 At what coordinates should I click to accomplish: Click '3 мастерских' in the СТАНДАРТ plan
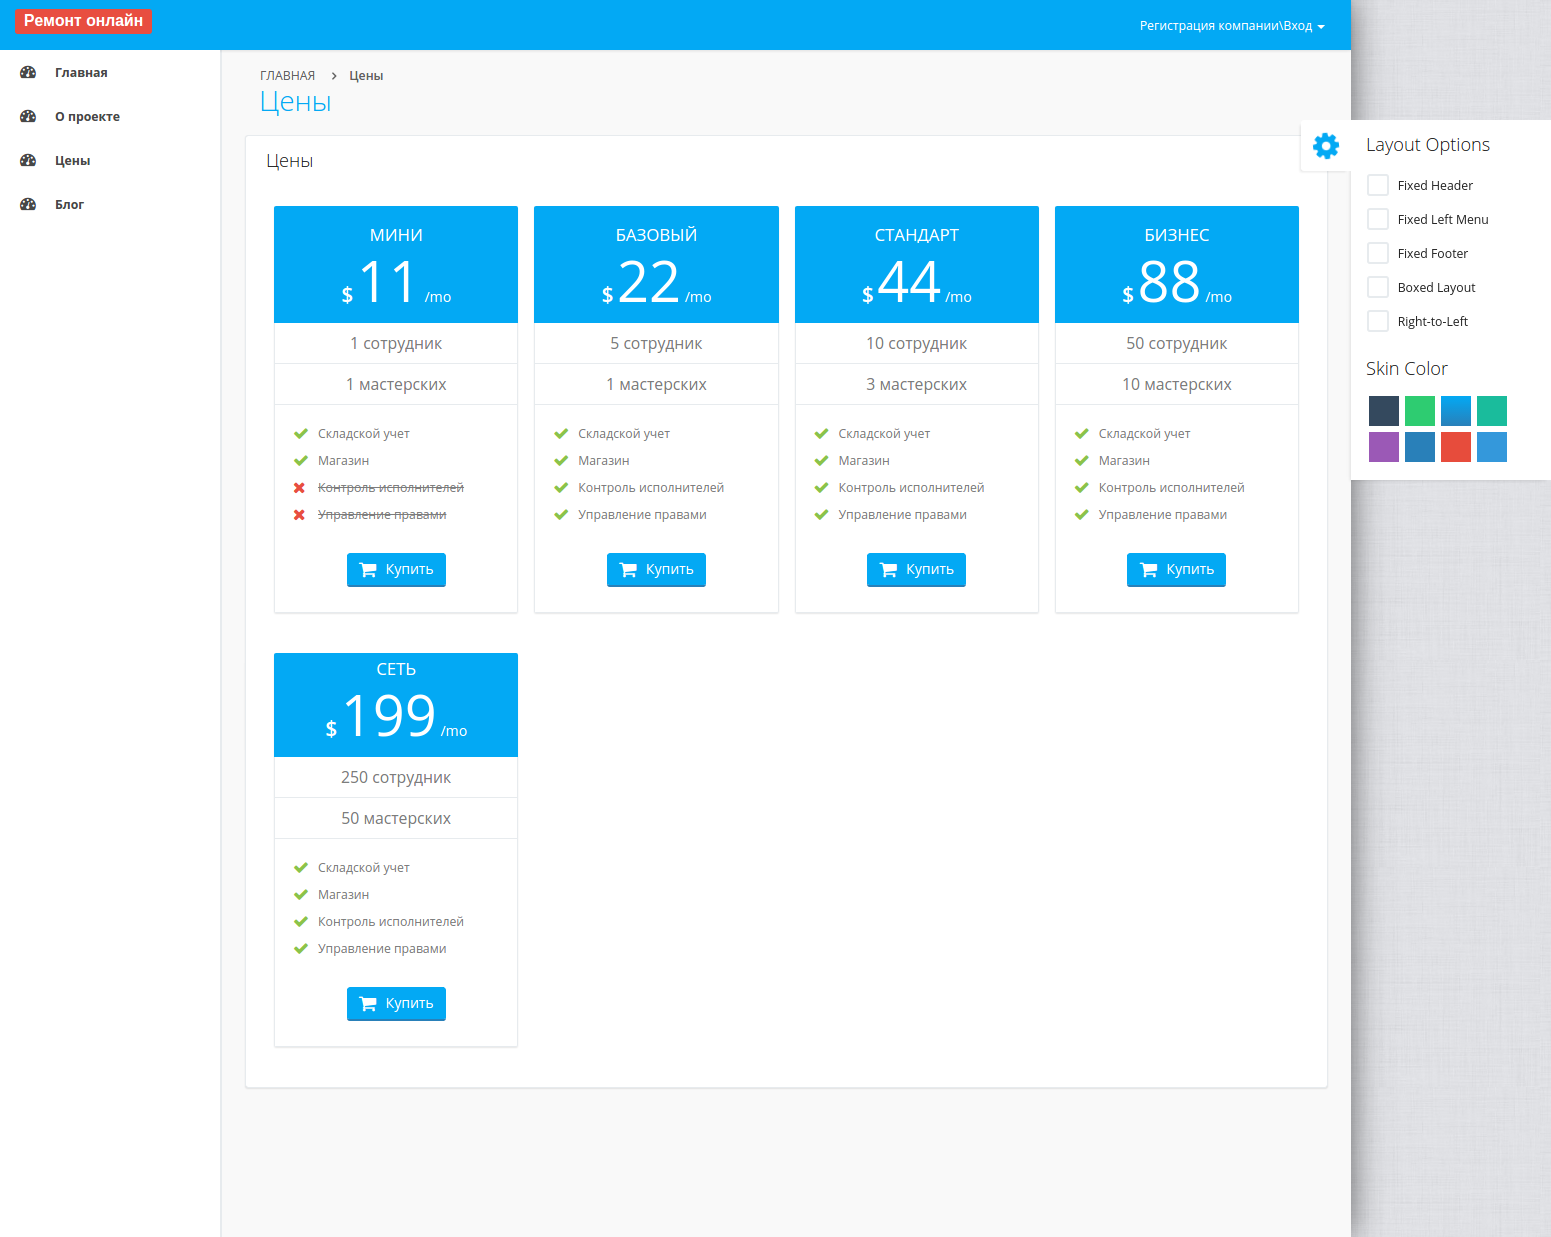pos(917,385)
